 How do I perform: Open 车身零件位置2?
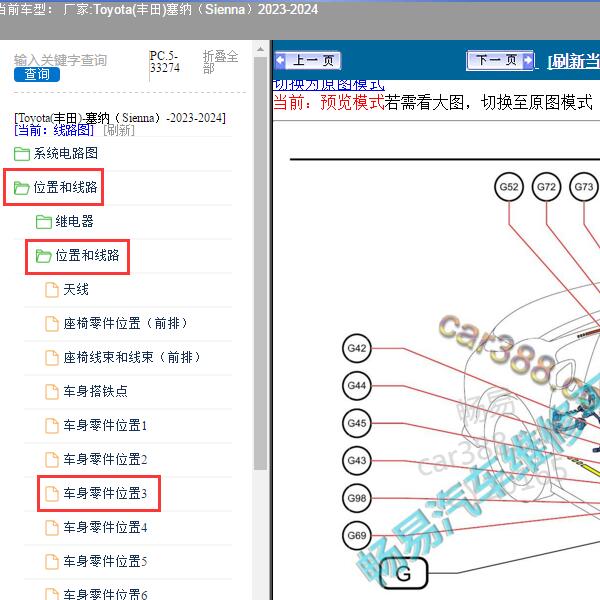coord(105,459)
